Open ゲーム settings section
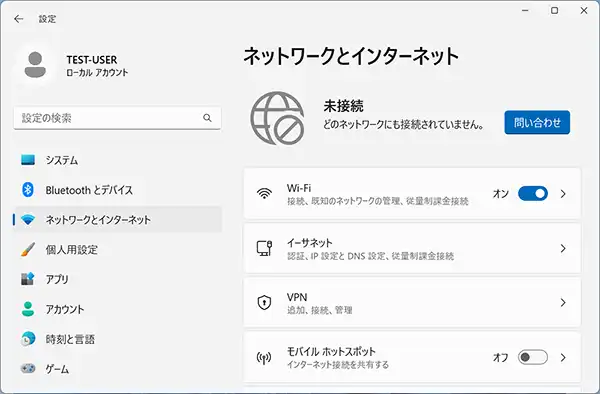Viewport: 600px width, 394px height. (117, 369)
